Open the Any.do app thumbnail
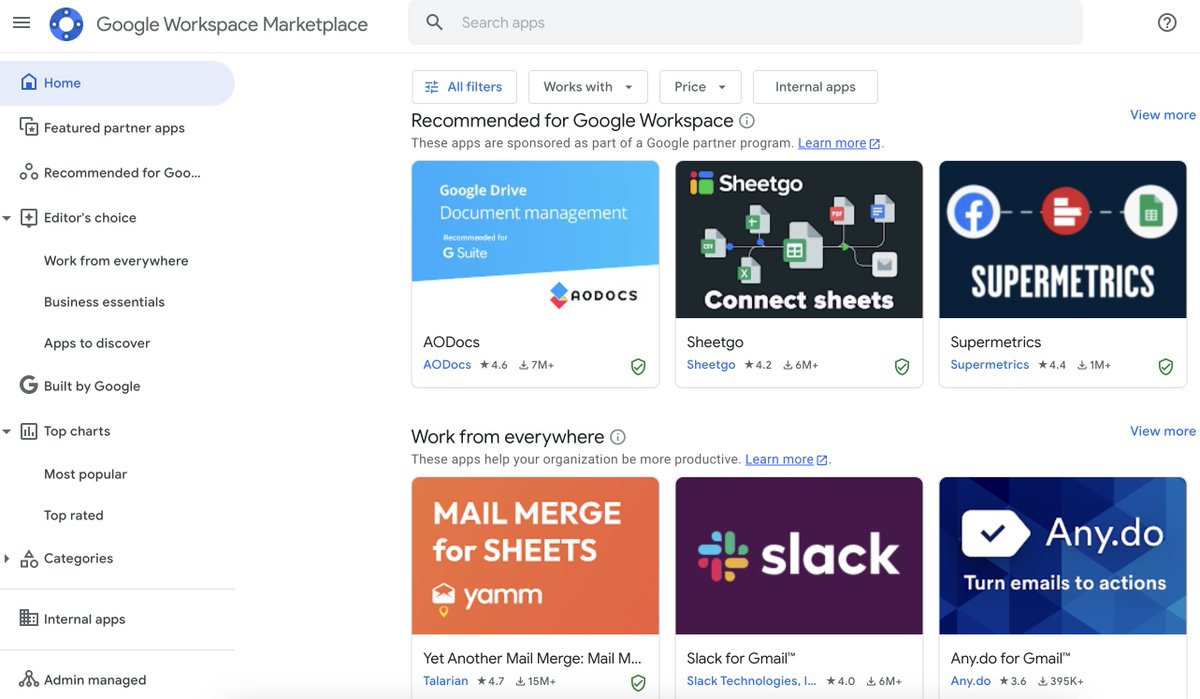This screenshot has height=699, width=1200. 1063,555
